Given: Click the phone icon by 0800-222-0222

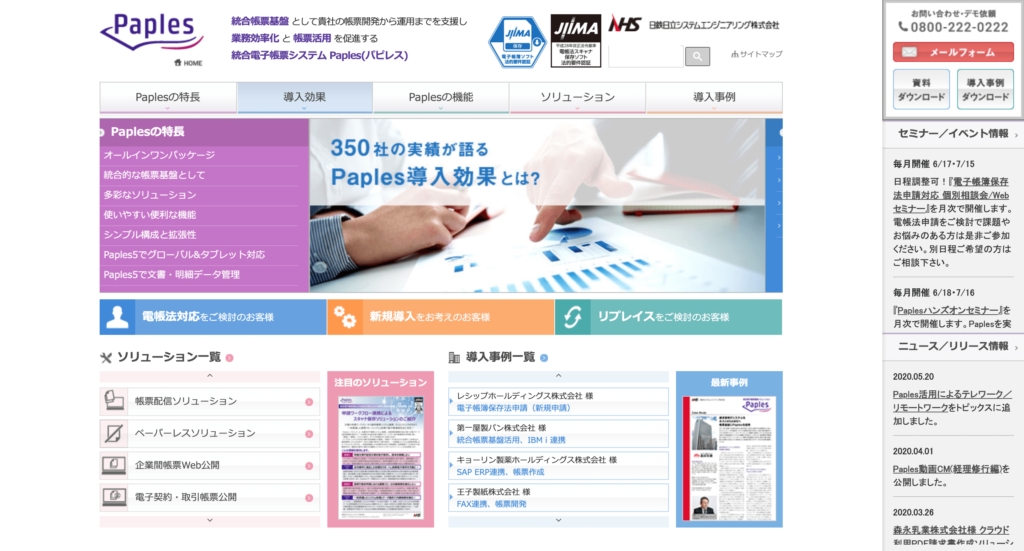Looking at the screenshot, I should pos(903,27).
